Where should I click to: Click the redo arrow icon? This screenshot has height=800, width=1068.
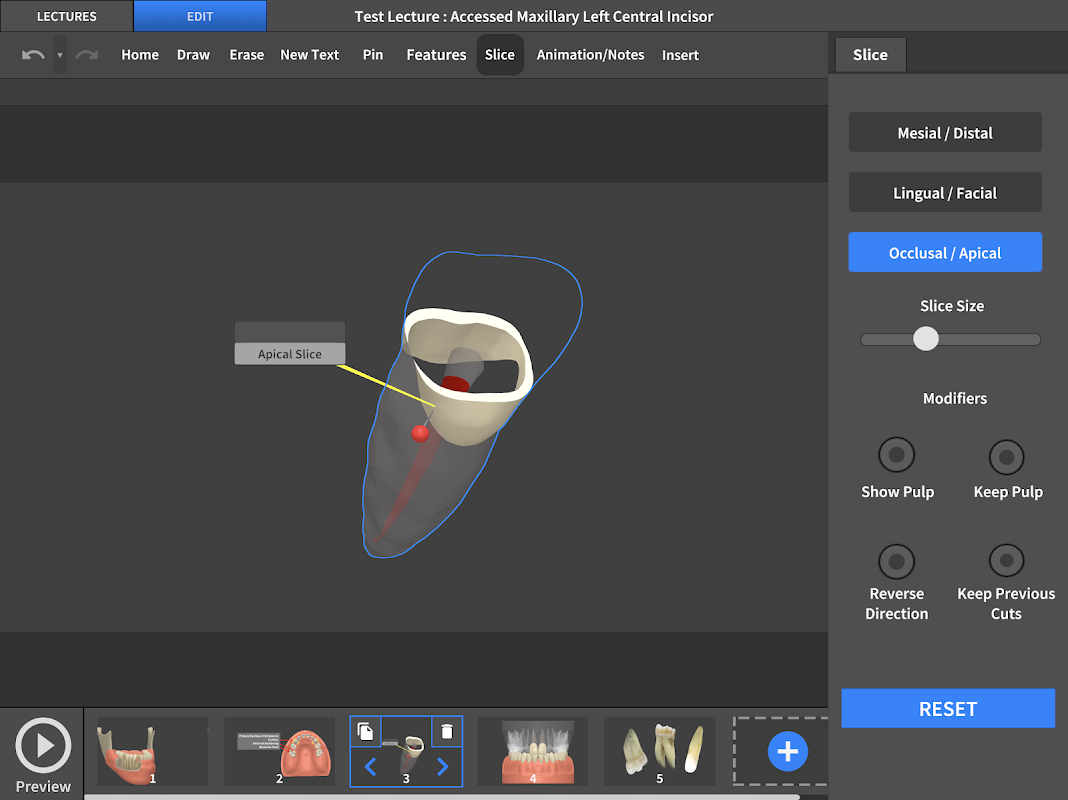point(87,55)
